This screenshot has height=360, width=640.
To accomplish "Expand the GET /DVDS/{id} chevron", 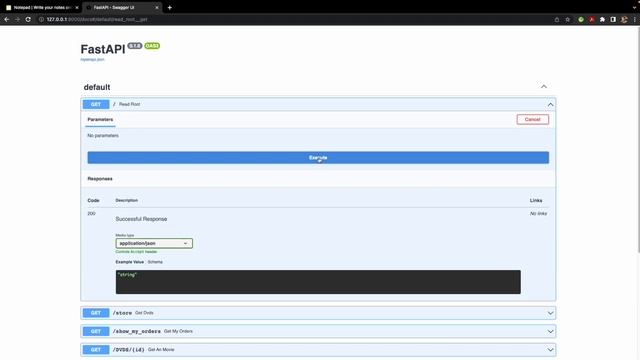I will [x=550, y=350].
